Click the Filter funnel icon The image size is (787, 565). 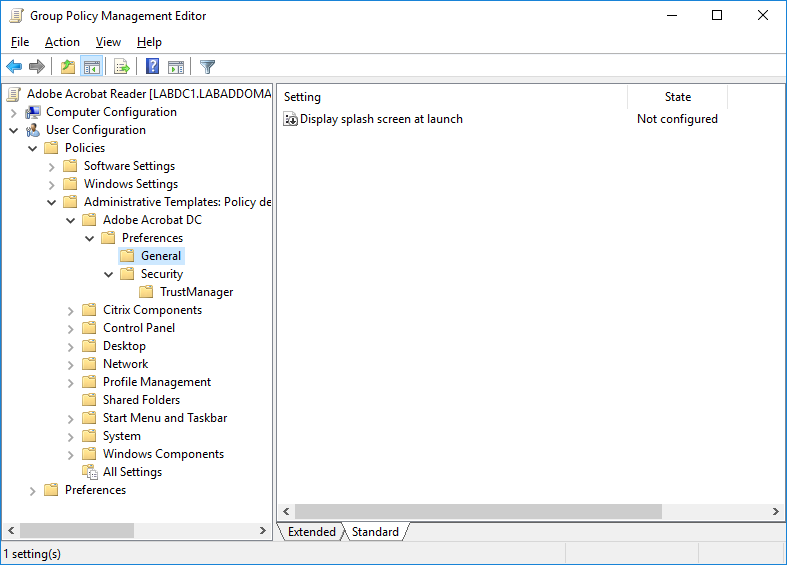(207, 67)
